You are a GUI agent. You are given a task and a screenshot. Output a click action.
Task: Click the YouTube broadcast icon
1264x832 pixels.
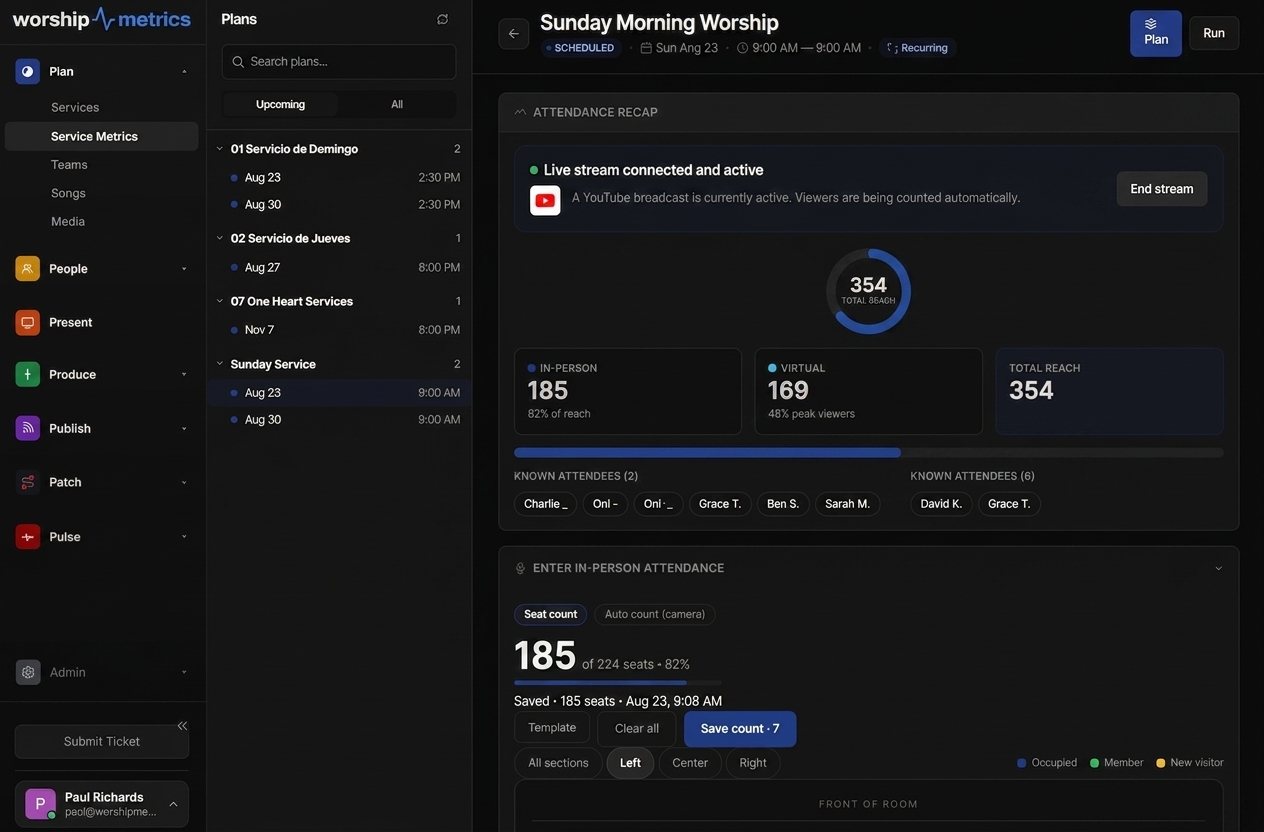pyautogui.click(x=545, y=200)
